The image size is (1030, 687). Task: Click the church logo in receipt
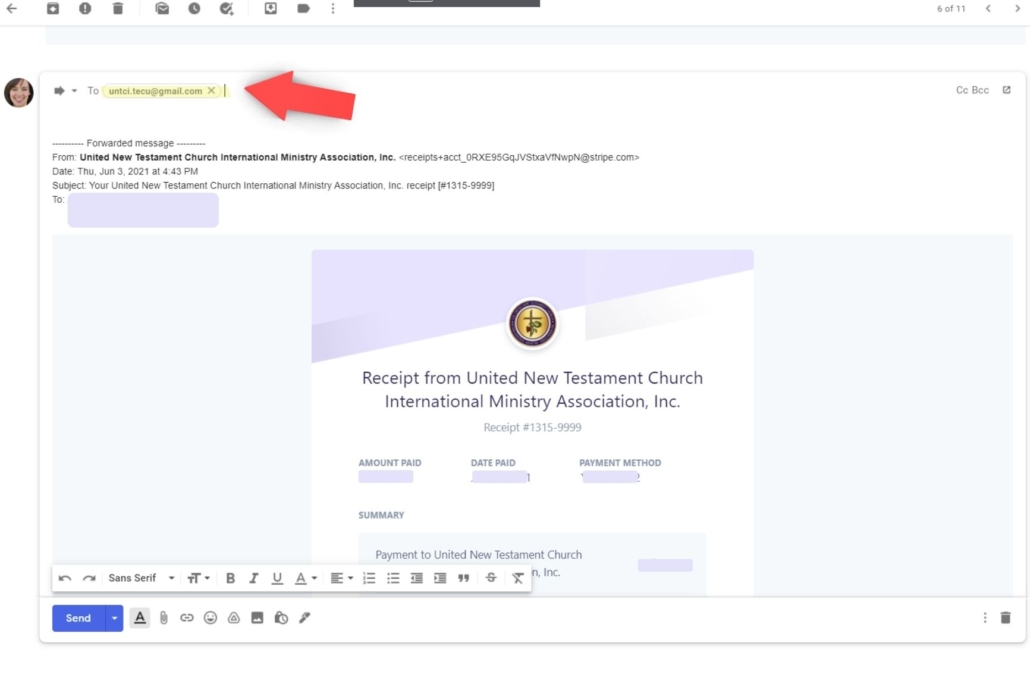[532, 324]
